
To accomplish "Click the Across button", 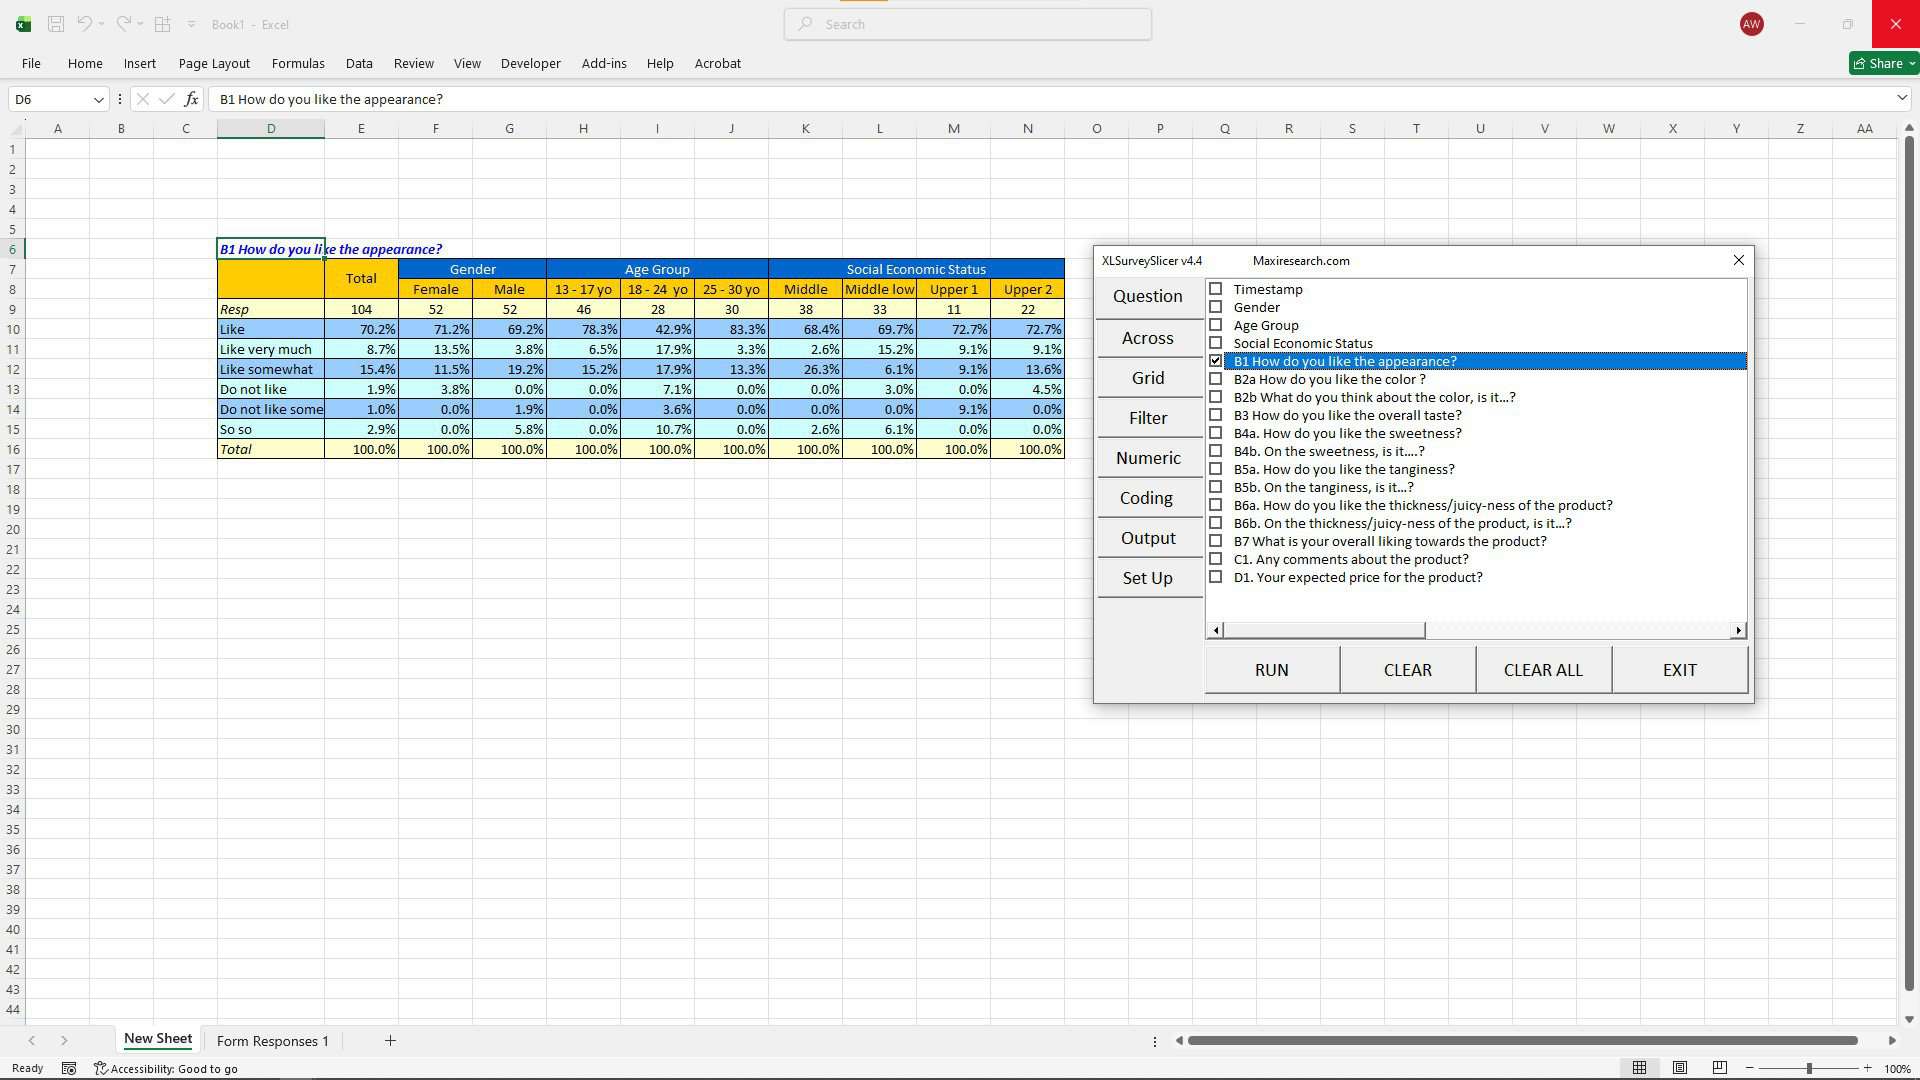I will click(1148, 338).
